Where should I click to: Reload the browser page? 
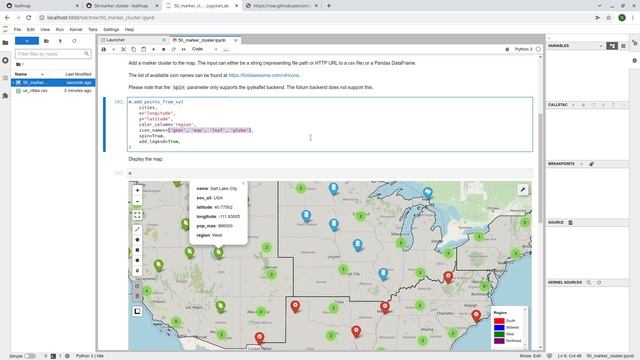(x=29, y=18)
